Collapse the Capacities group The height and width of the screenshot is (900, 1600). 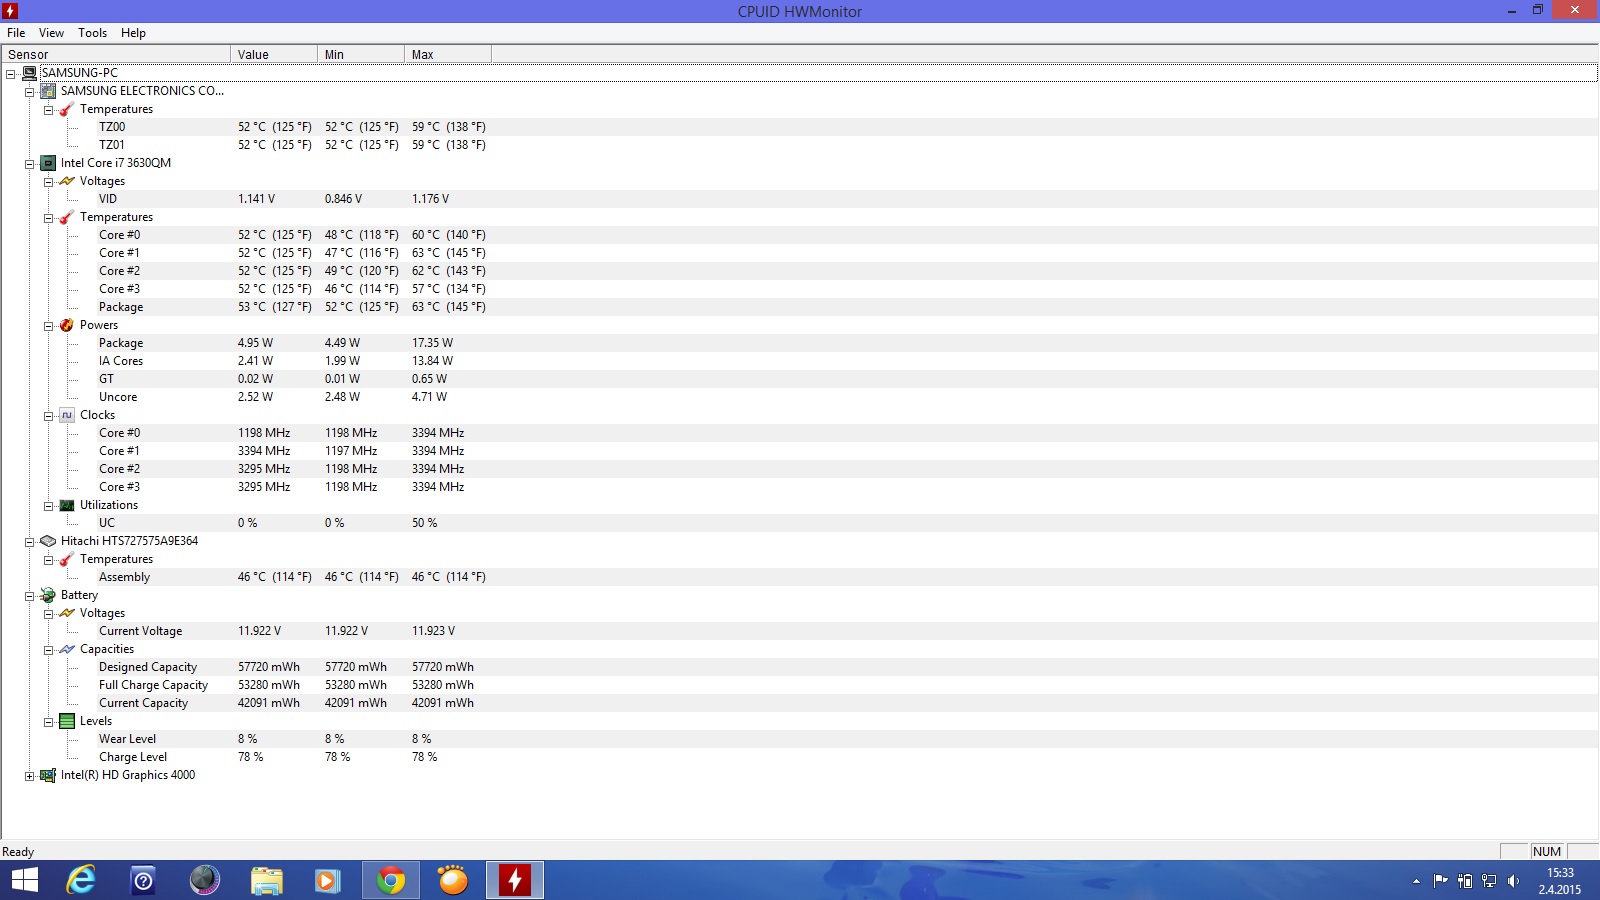(x=48, y=649)
